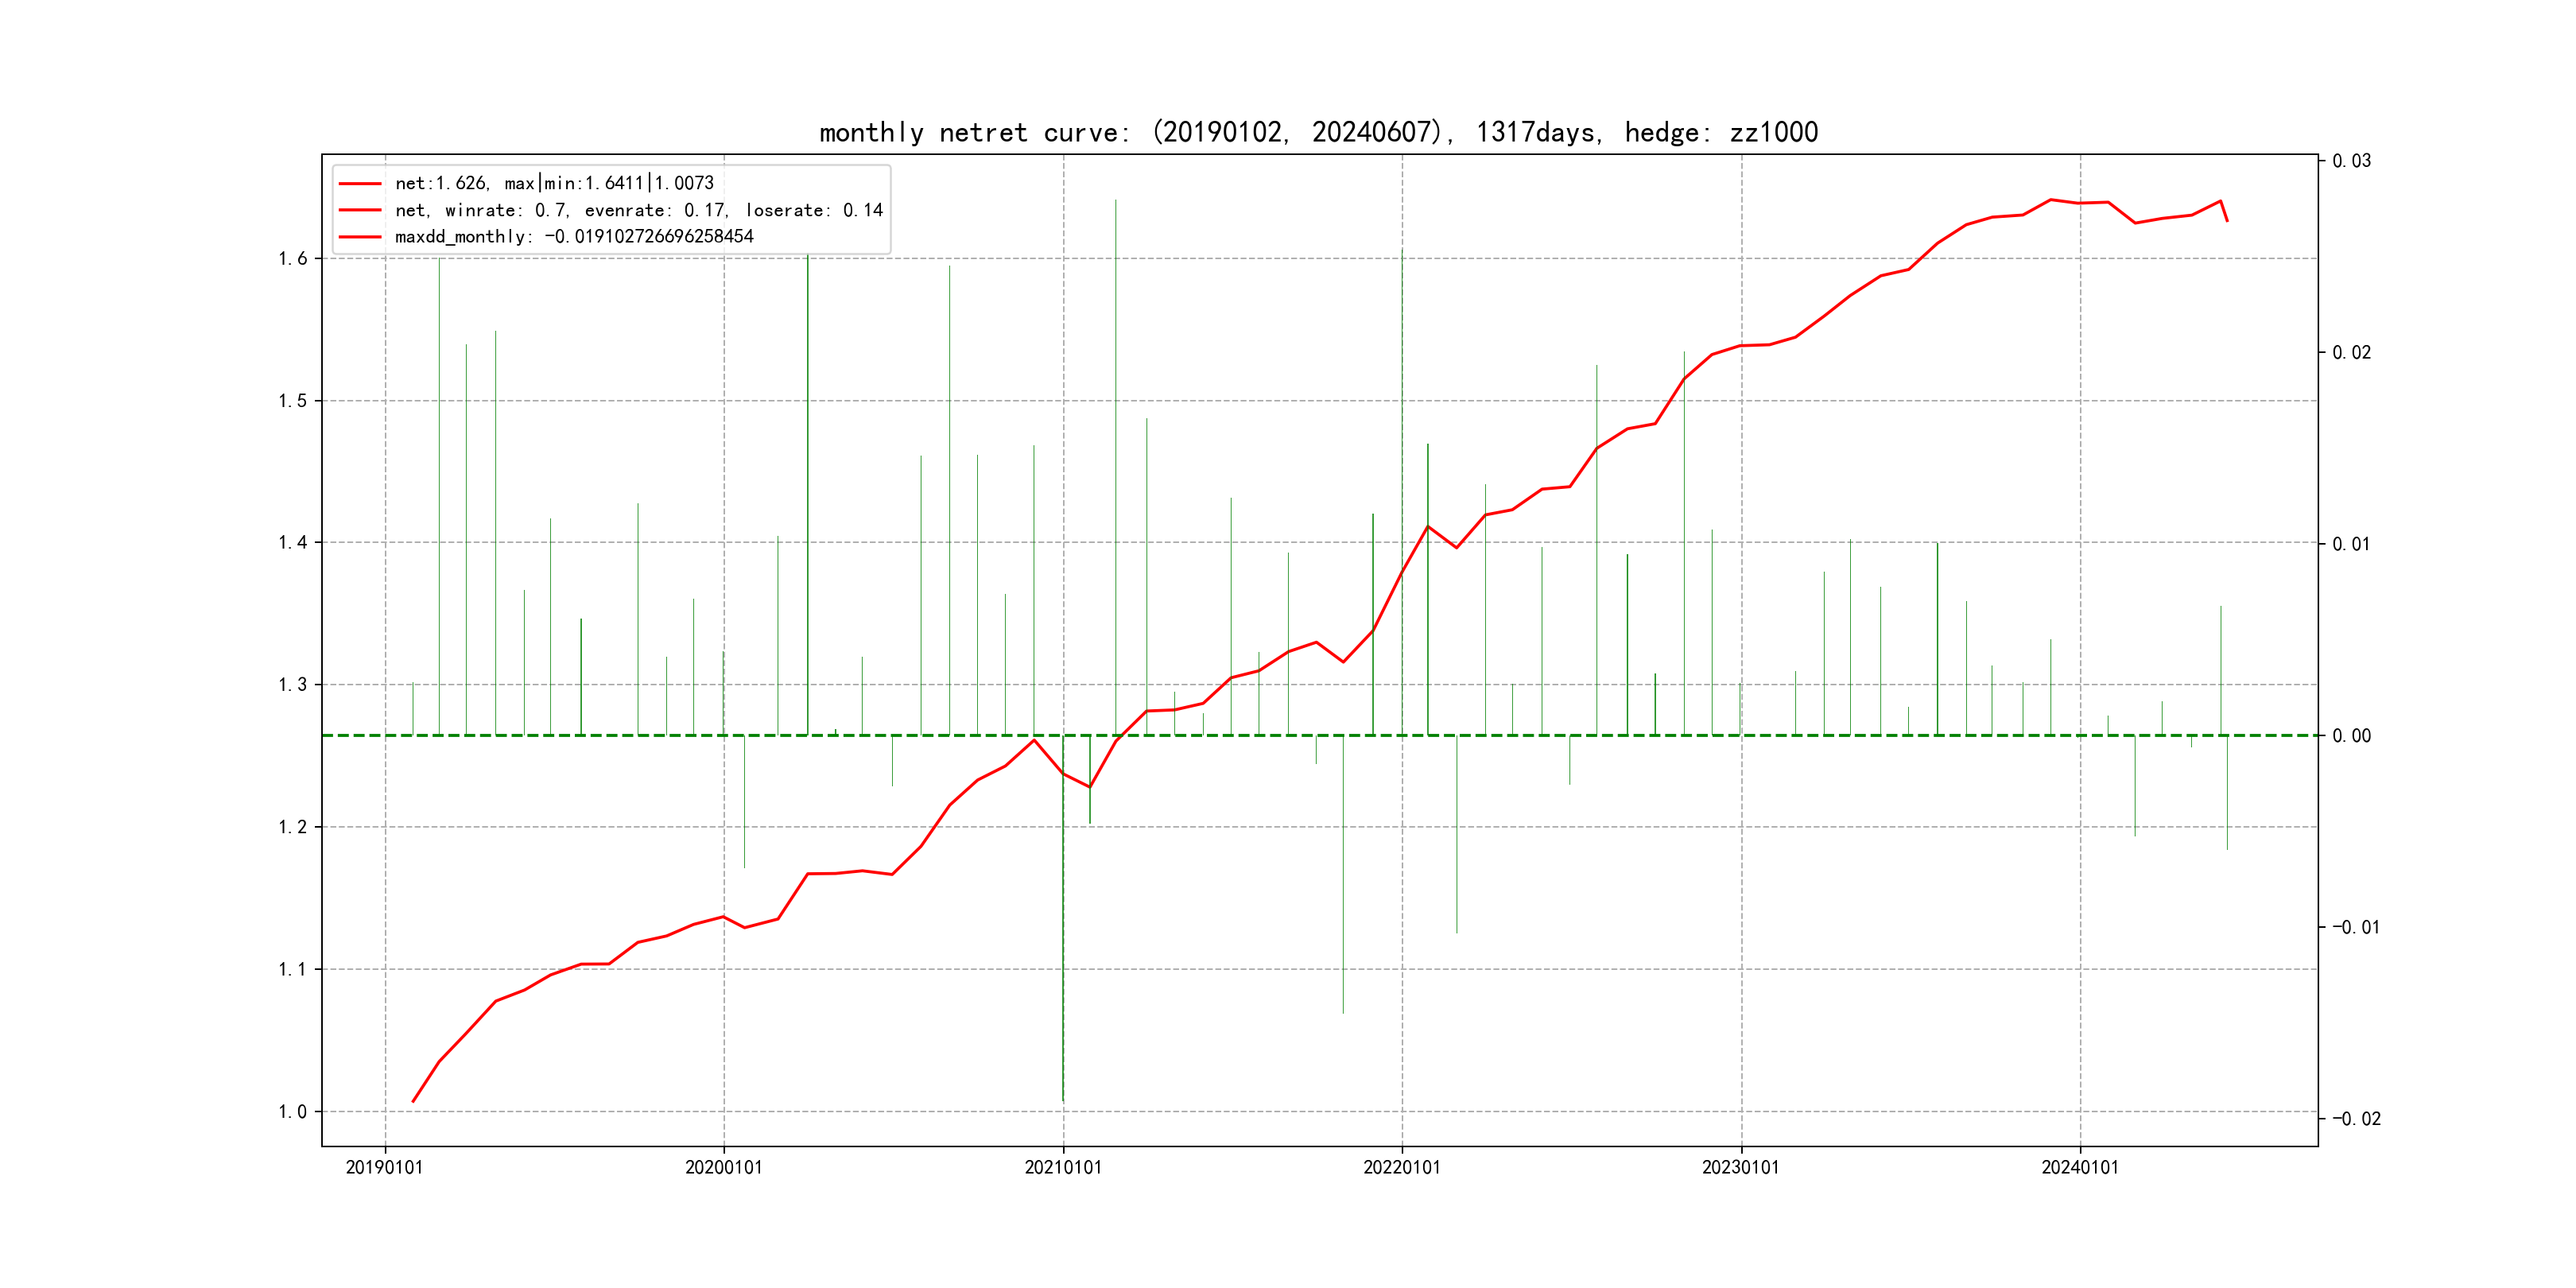Screen dimensions: 2576x1288
Task: Click the red line swatch beside 'maxdd_monthly'
Action: pos(360,237)
